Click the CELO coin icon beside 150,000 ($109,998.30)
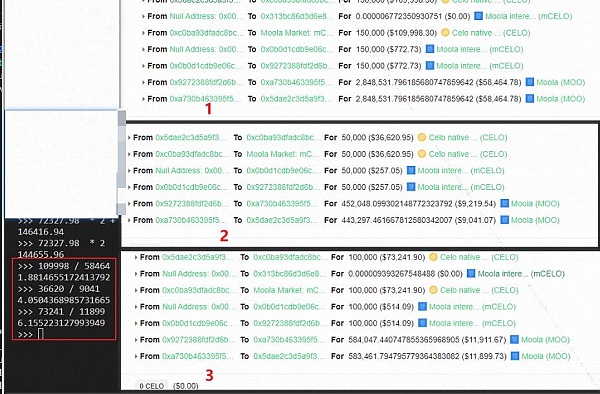 [445, 33]
